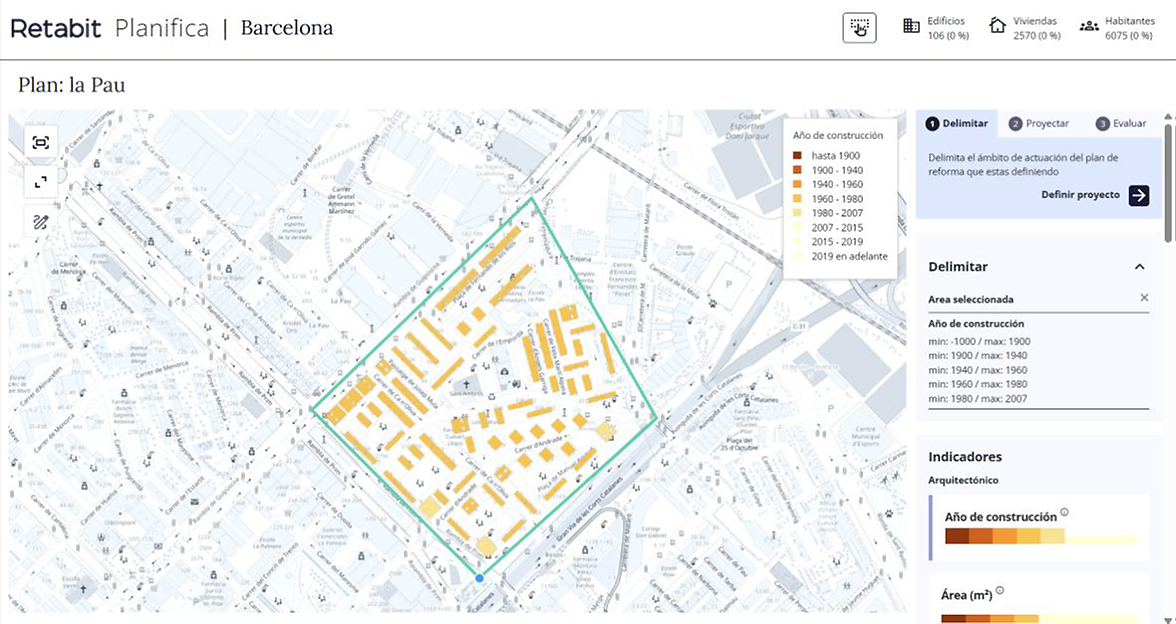Open the Evaluar tab
The image size is (1176, 624).
pos(1120,124)
